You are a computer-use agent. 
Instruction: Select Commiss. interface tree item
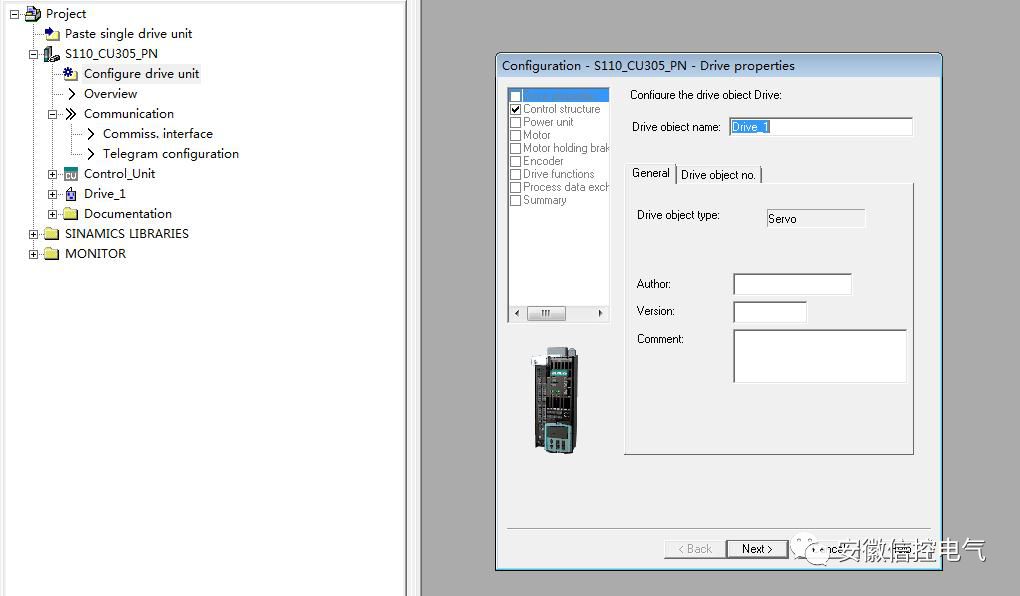coord(157,134)
